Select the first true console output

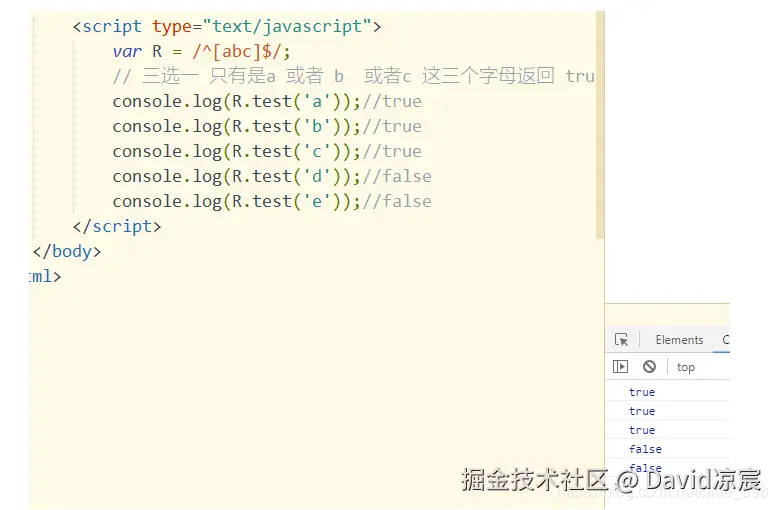tap(642, 392)
